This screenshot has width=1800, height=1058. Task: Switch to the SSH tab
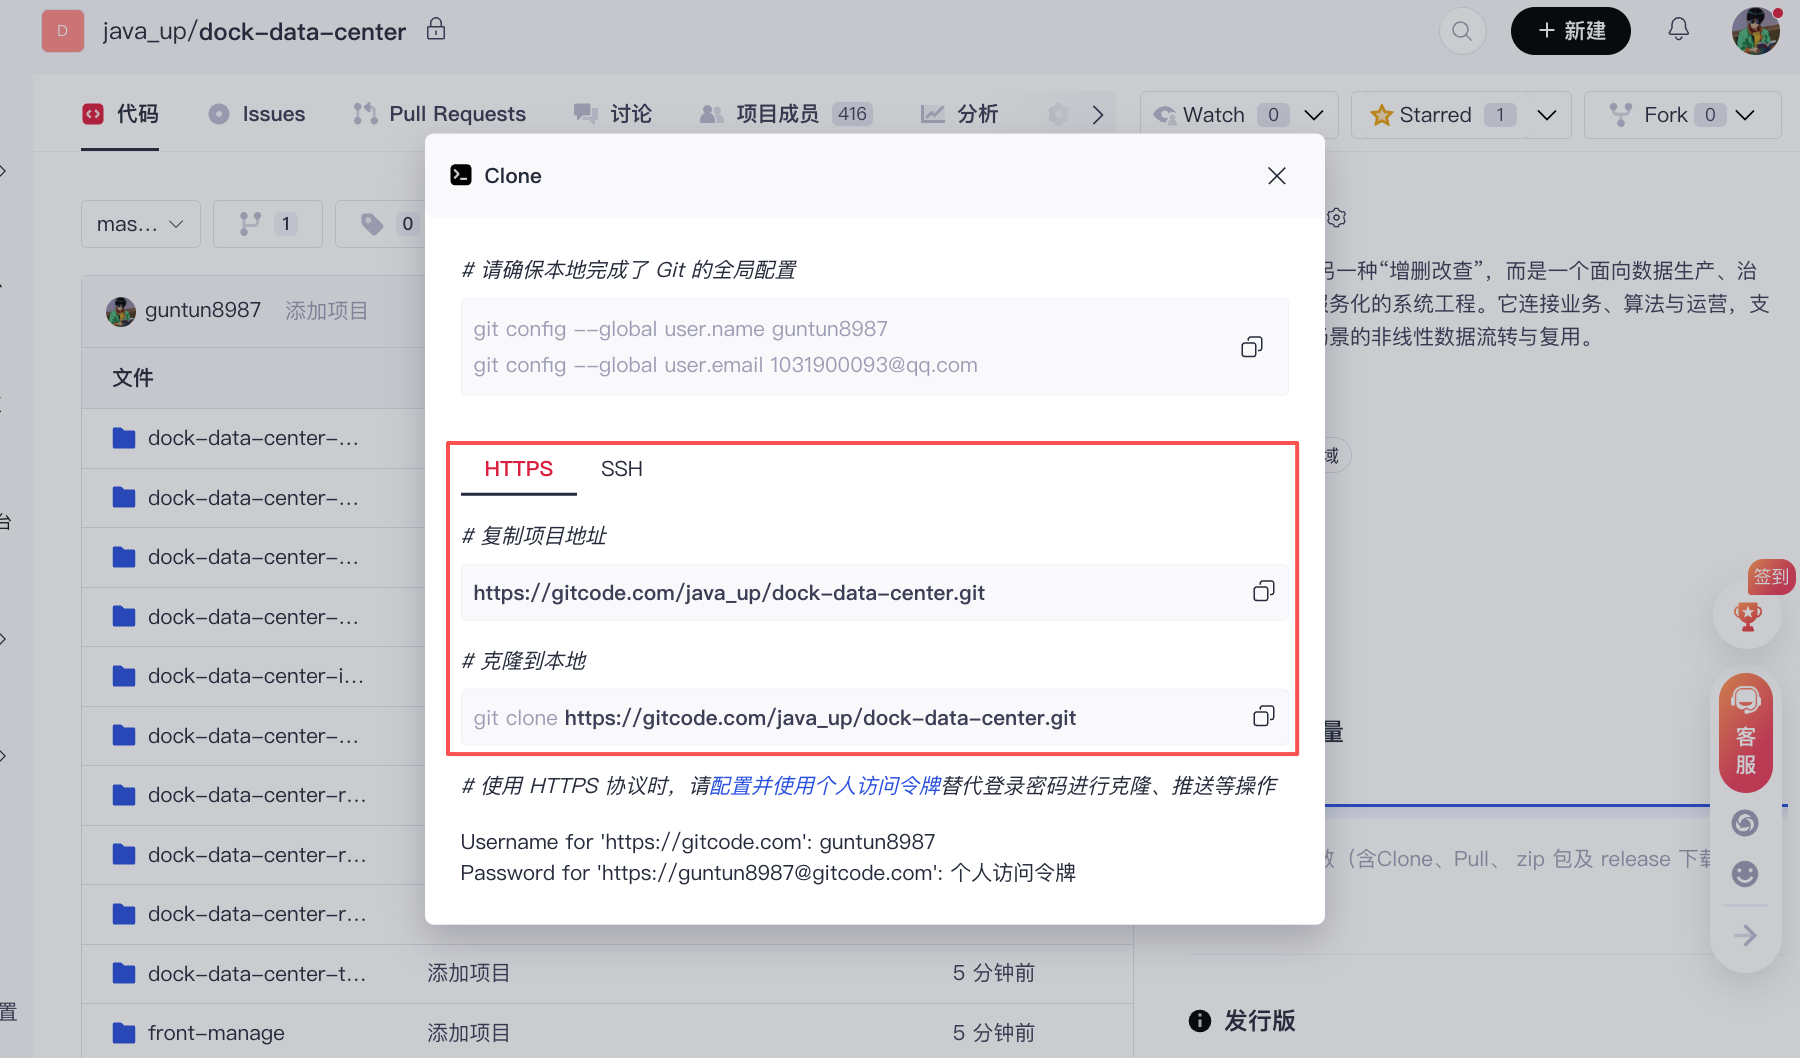tap(621, 469)
